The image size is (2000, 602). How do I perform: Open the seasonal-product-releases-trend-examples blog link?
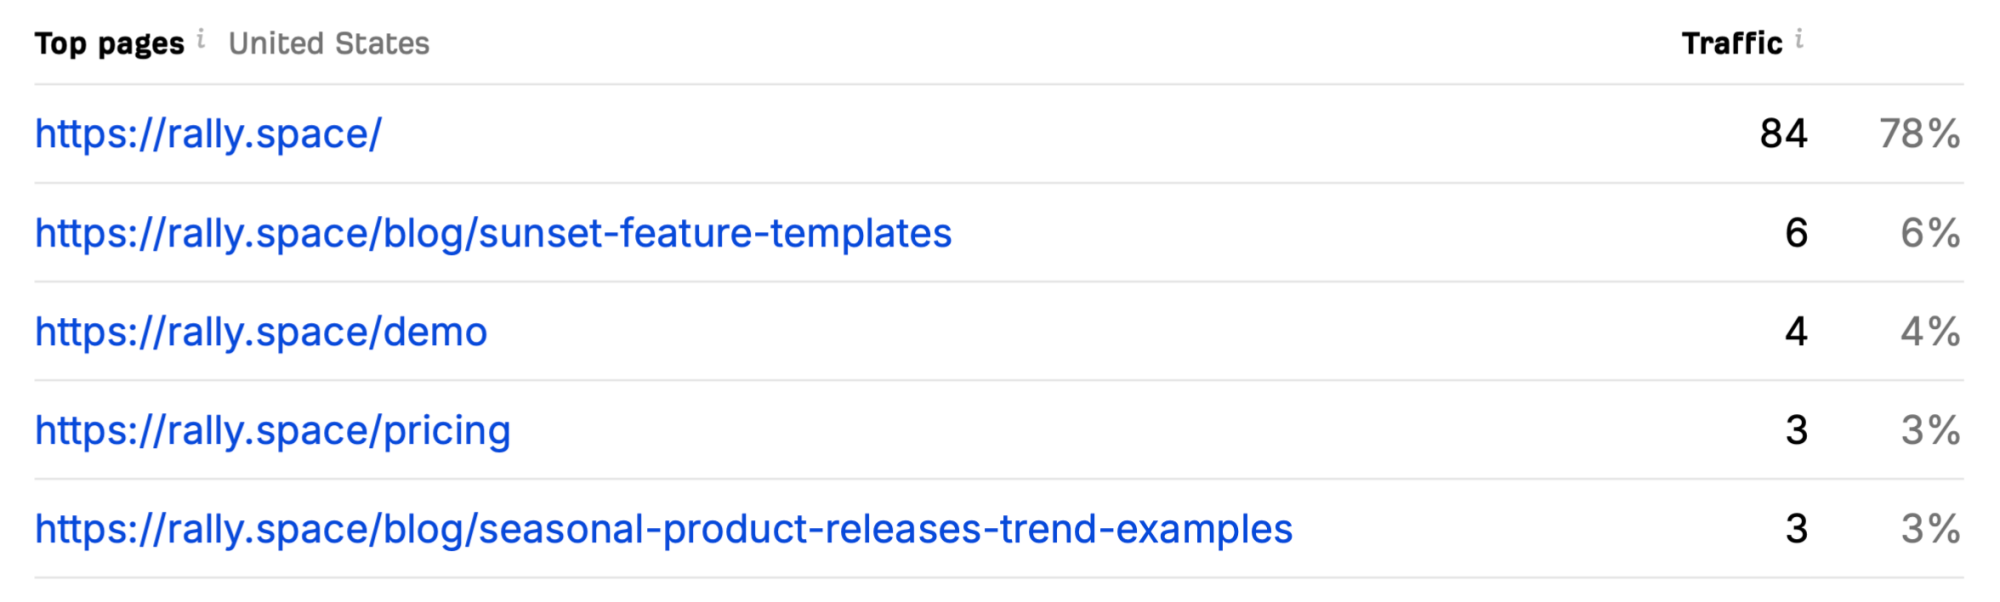point(664,529)
